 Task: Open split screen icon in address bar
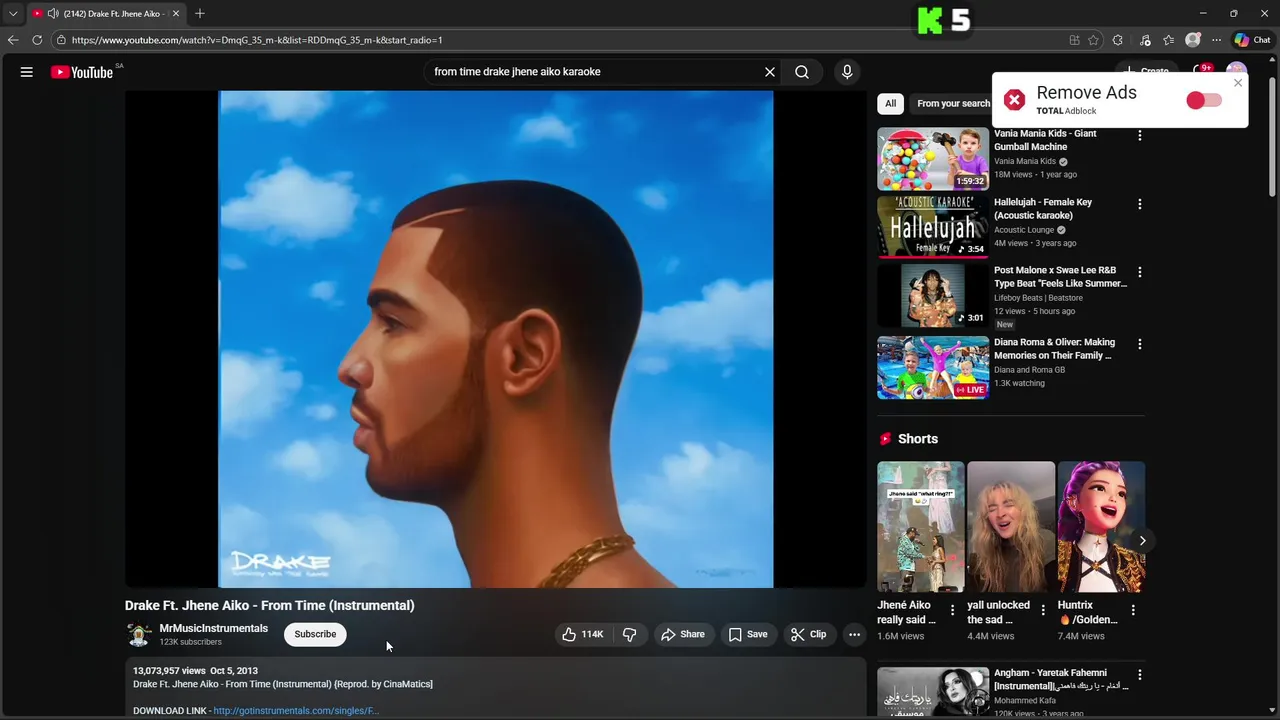pos(1074,40)
